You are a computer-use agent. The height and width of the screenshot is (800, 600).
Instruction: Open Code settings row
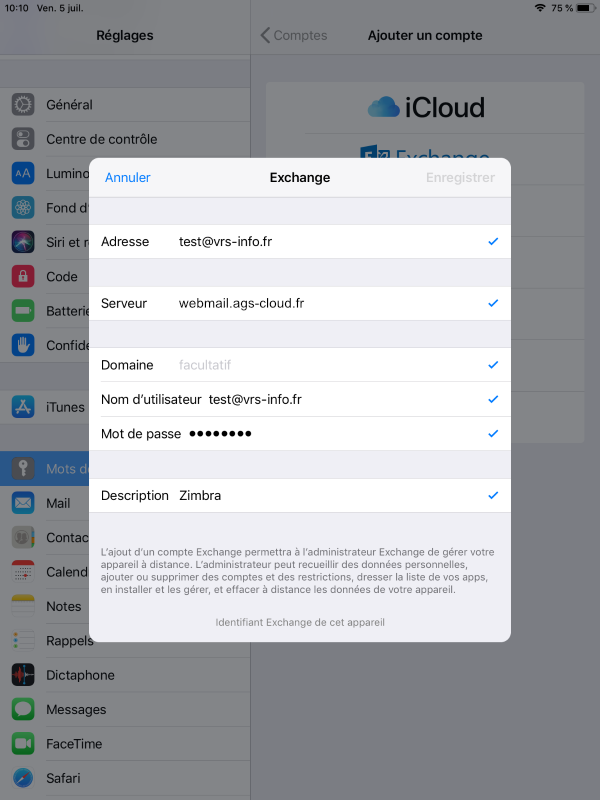point(44,277)
